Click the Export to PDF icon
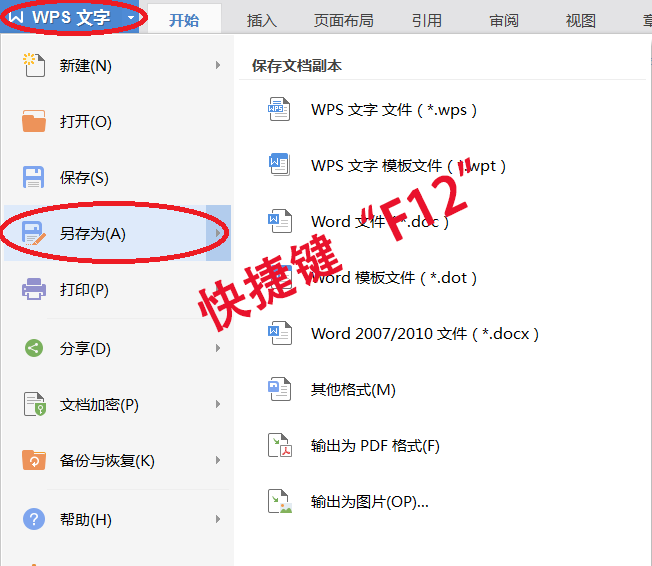652x566 pixels. coord(280,445)
